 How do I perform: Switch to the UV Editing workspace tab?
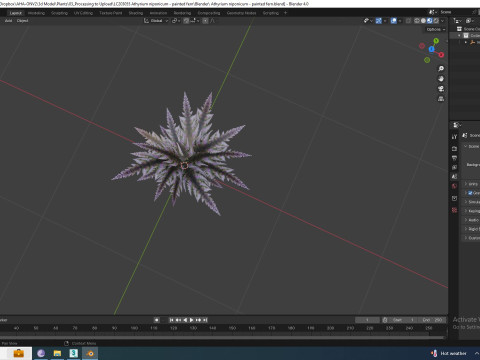pos(83,13)
